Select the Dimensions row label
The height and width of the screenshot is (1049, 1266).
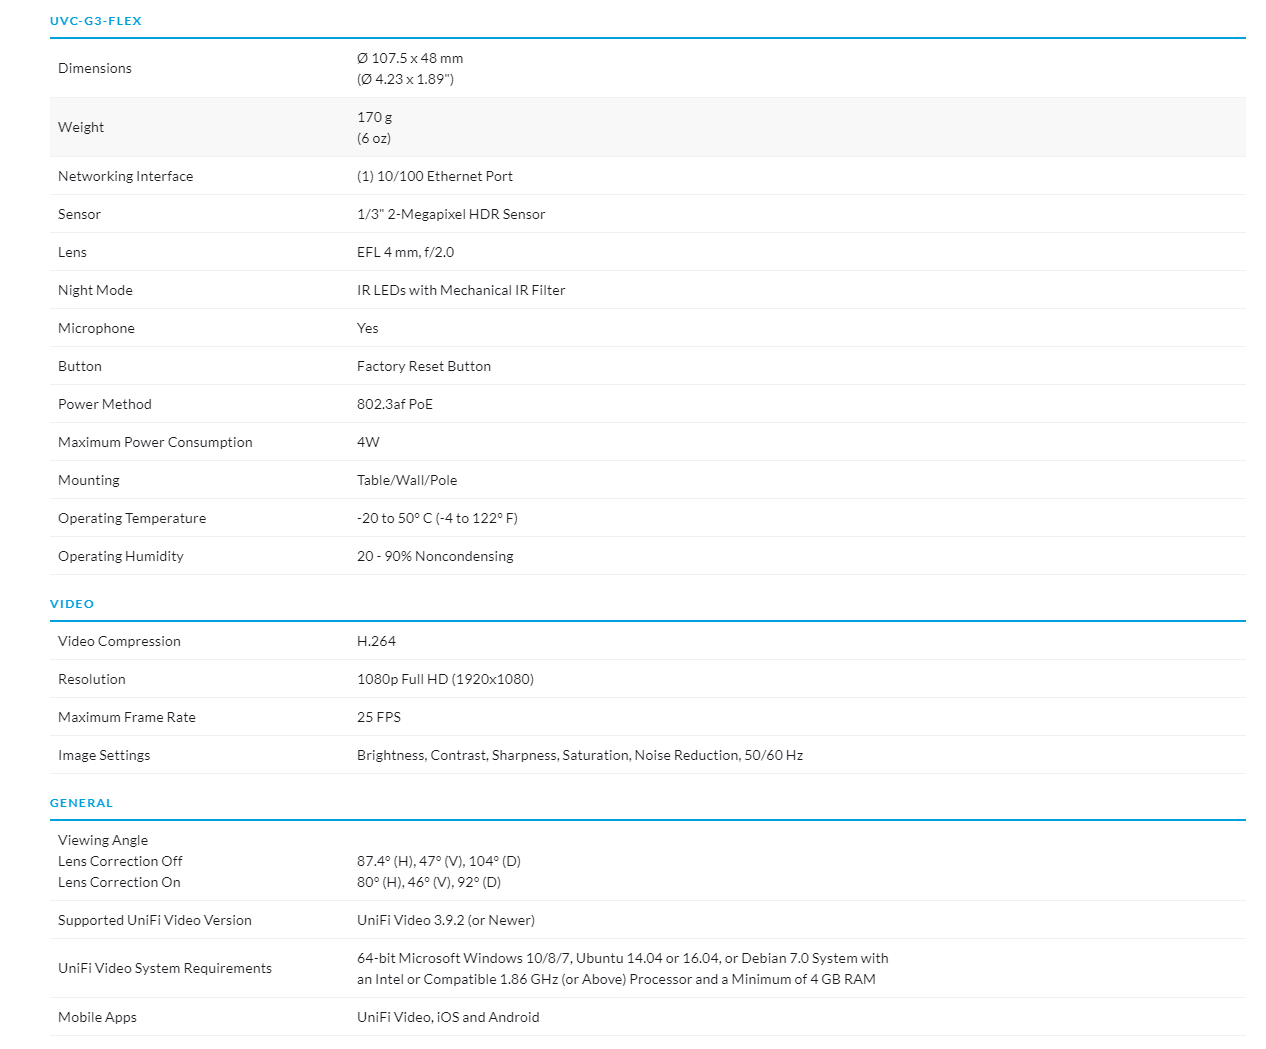(x=95, y=68)
